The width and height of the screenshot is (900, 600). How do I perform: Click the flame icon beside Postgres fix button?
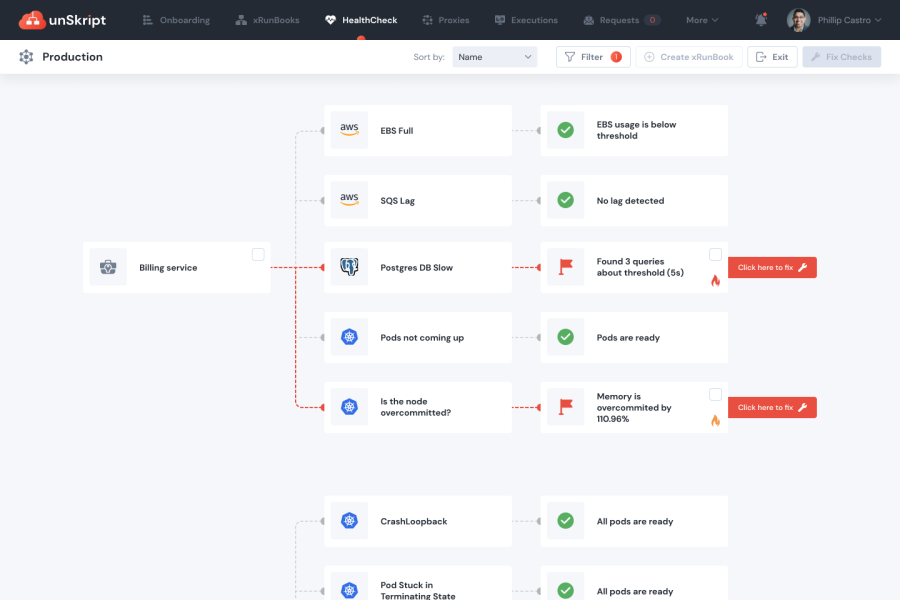pos(714,280)
